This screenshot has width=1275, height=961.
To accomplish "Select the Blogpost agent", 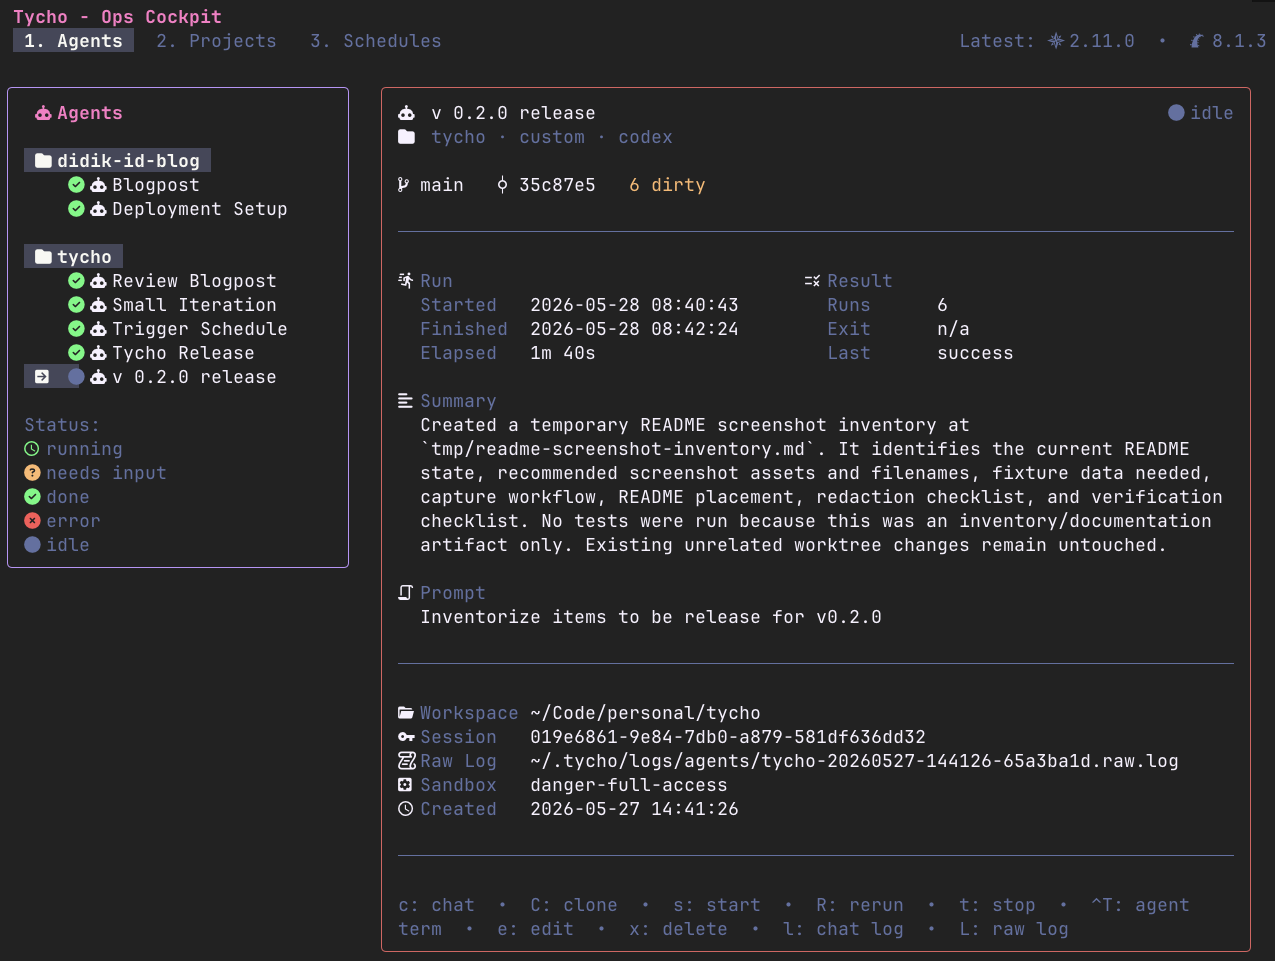I will click(x=156, y=185).
